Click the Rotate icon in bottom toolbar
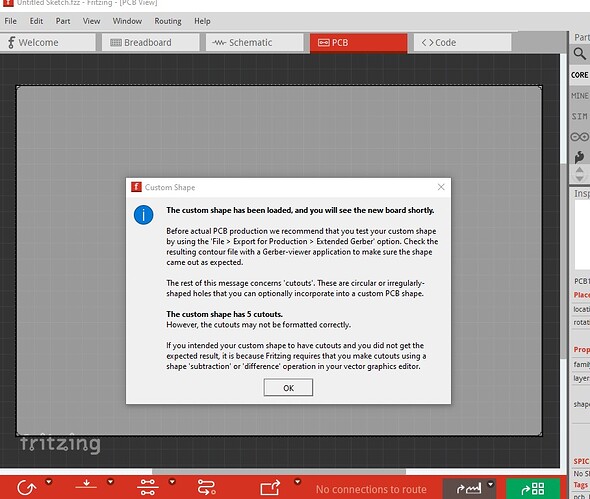Screen dimensions: 590x499 [27, 488]
